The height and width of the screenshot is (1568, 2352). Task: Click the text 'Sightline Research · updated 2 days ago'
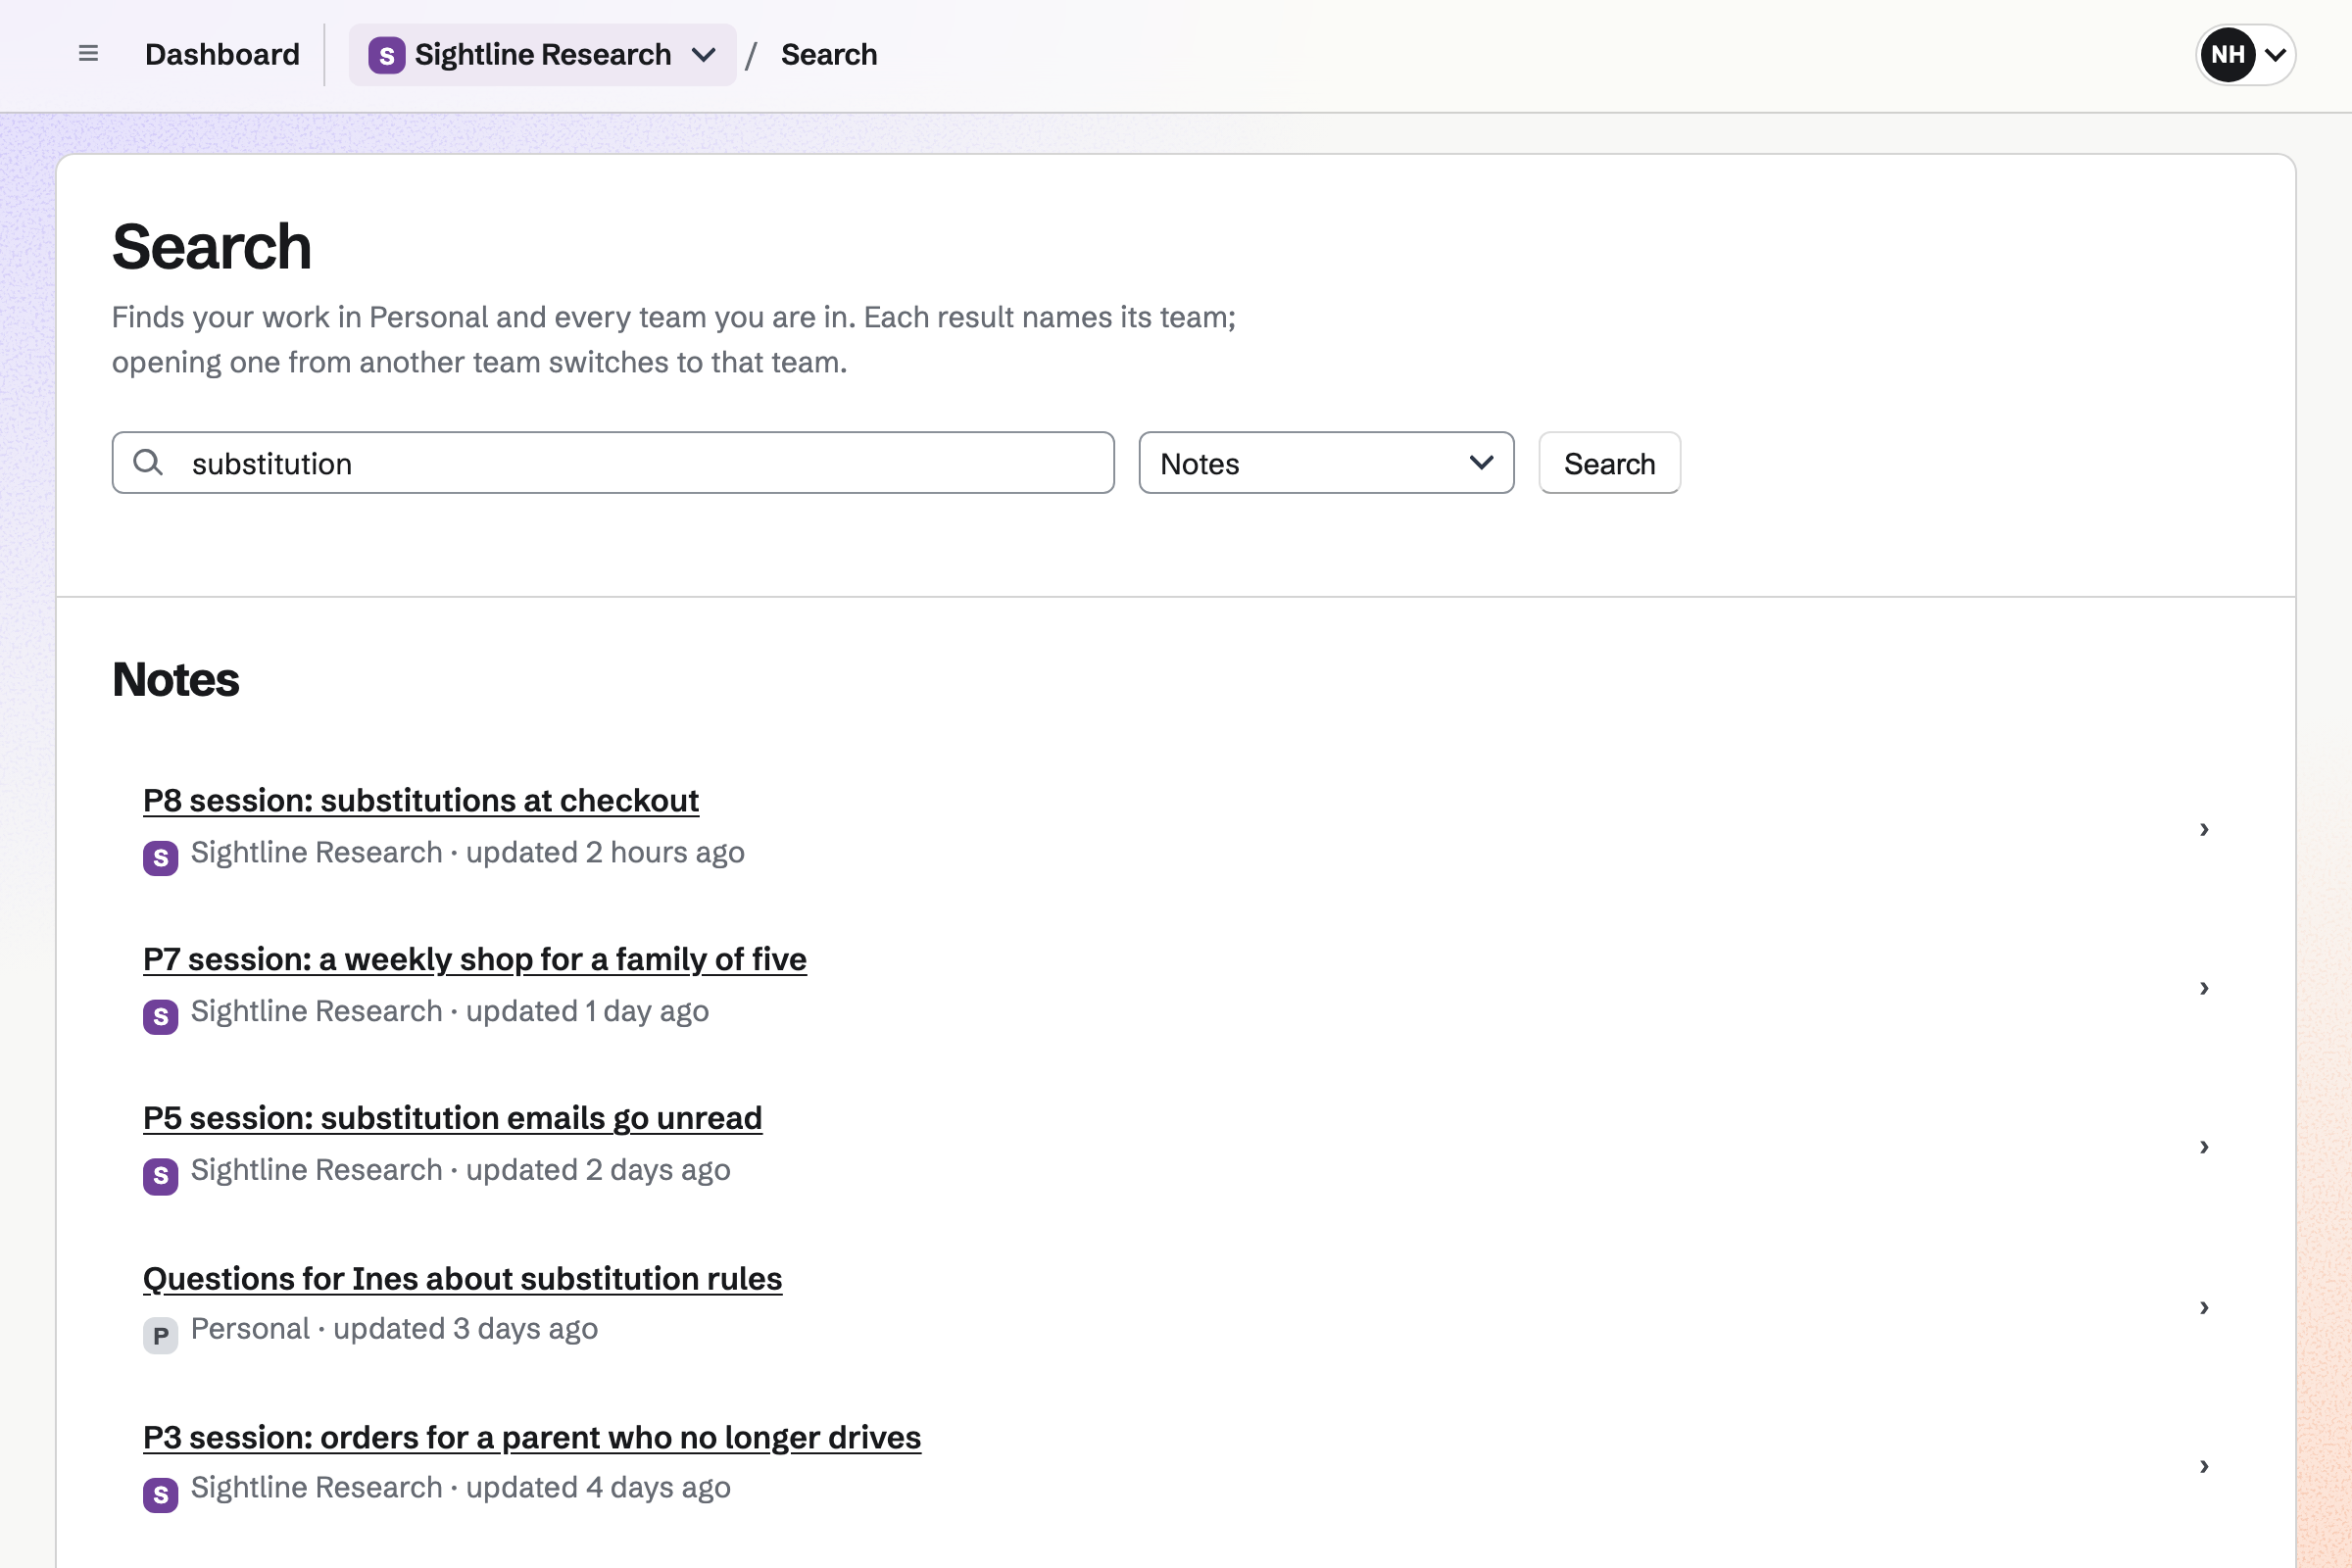461,1170
